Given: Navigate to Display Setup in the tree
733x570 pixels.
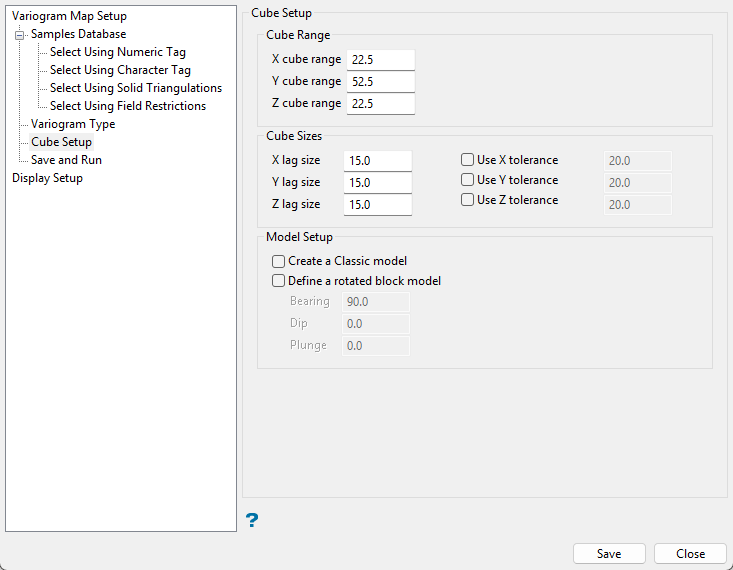Looking at the screenshot, I should 47,178.
